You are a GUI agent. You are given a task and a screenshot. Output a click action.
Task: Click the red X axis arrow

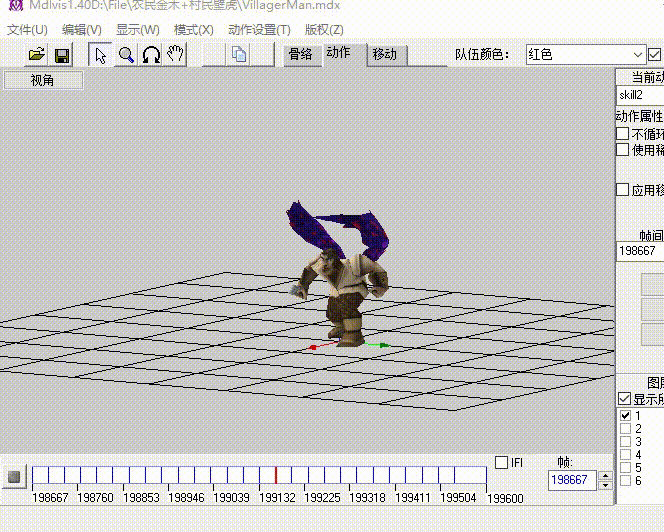click(x=313, y=347)
